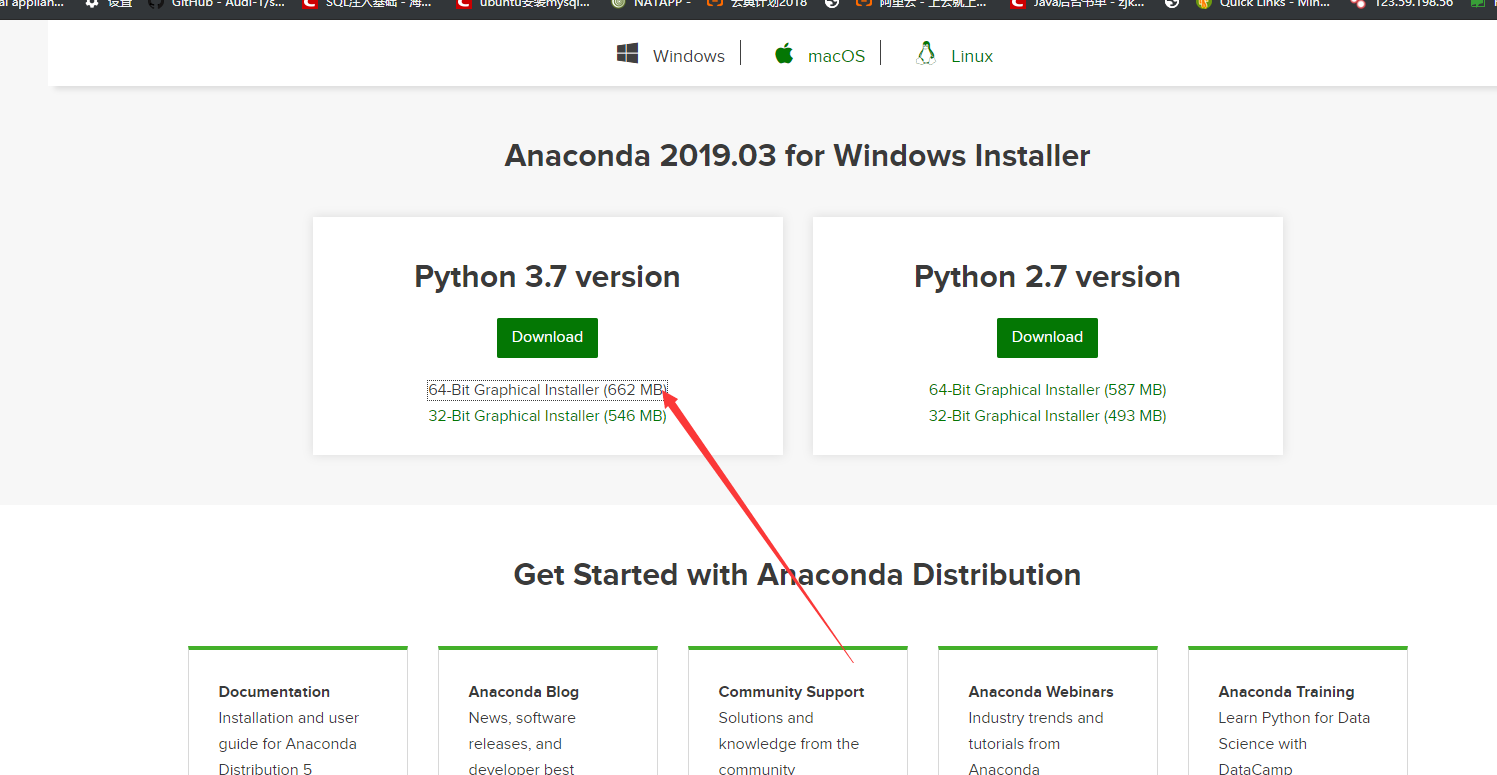Open the 'ubuntu安装mysql' bookmark
The height and width of the screenshot is (775, 1497).
523,4
